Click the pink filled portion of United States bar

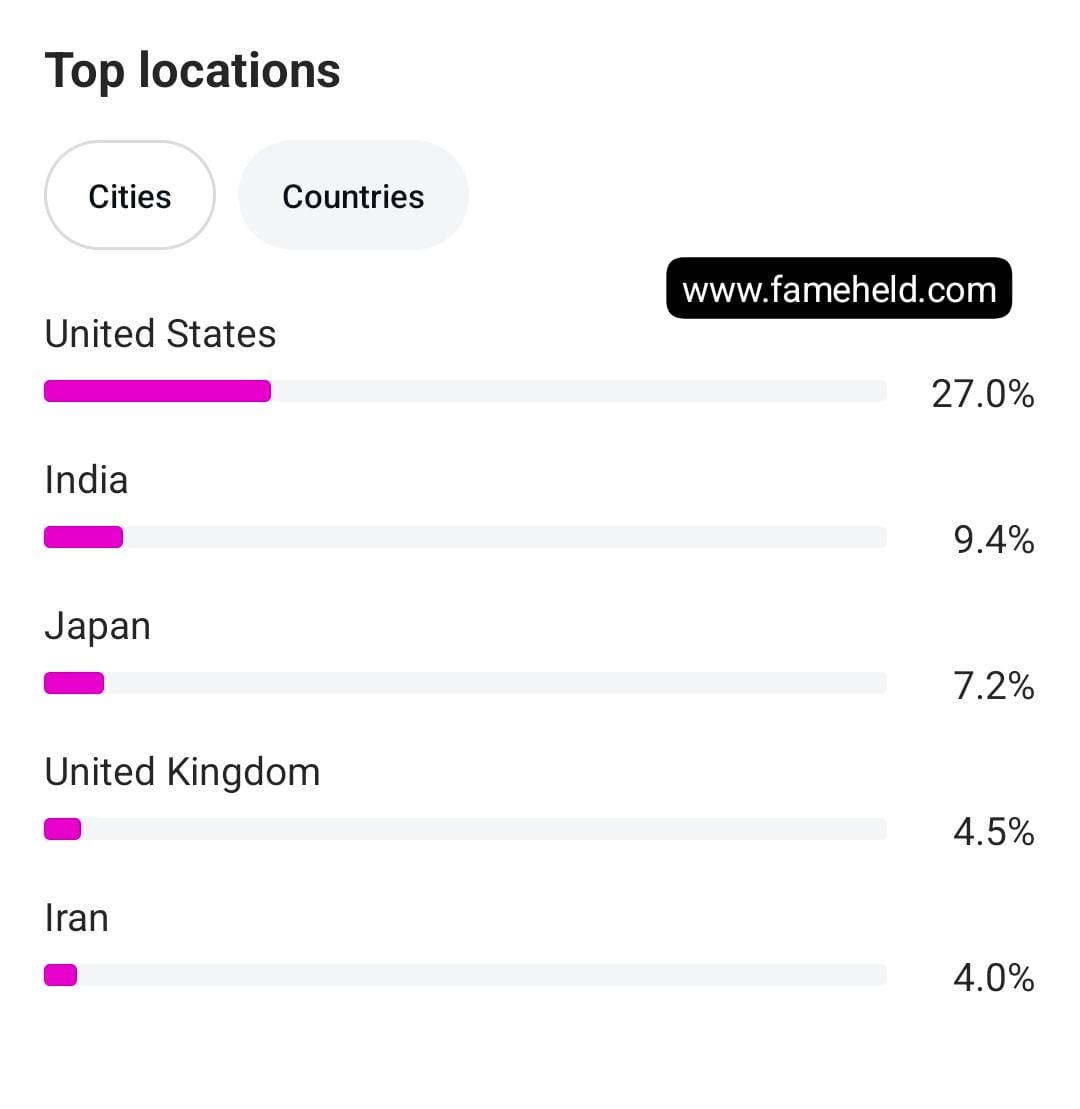157,391
